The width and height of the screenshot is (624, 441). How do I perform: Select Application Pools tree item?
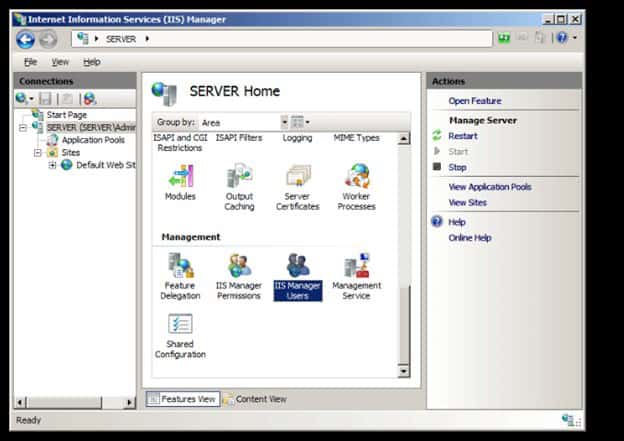click(x=93, y=140)
